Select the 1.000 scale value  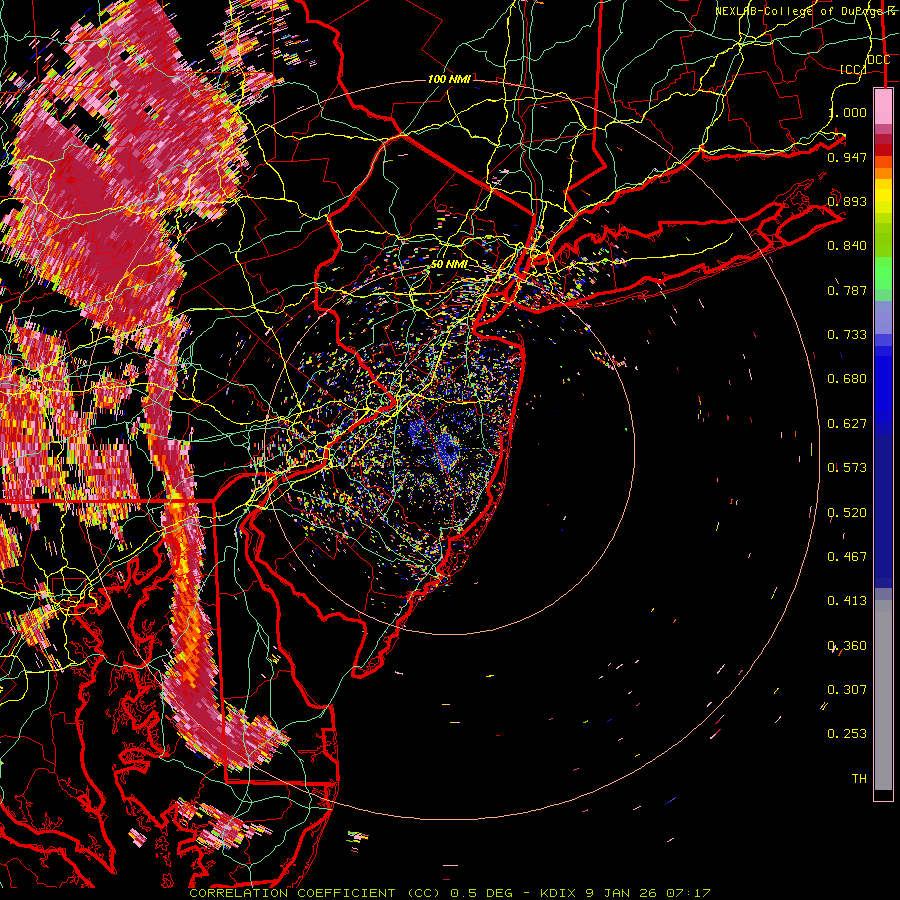click(847, 112)
